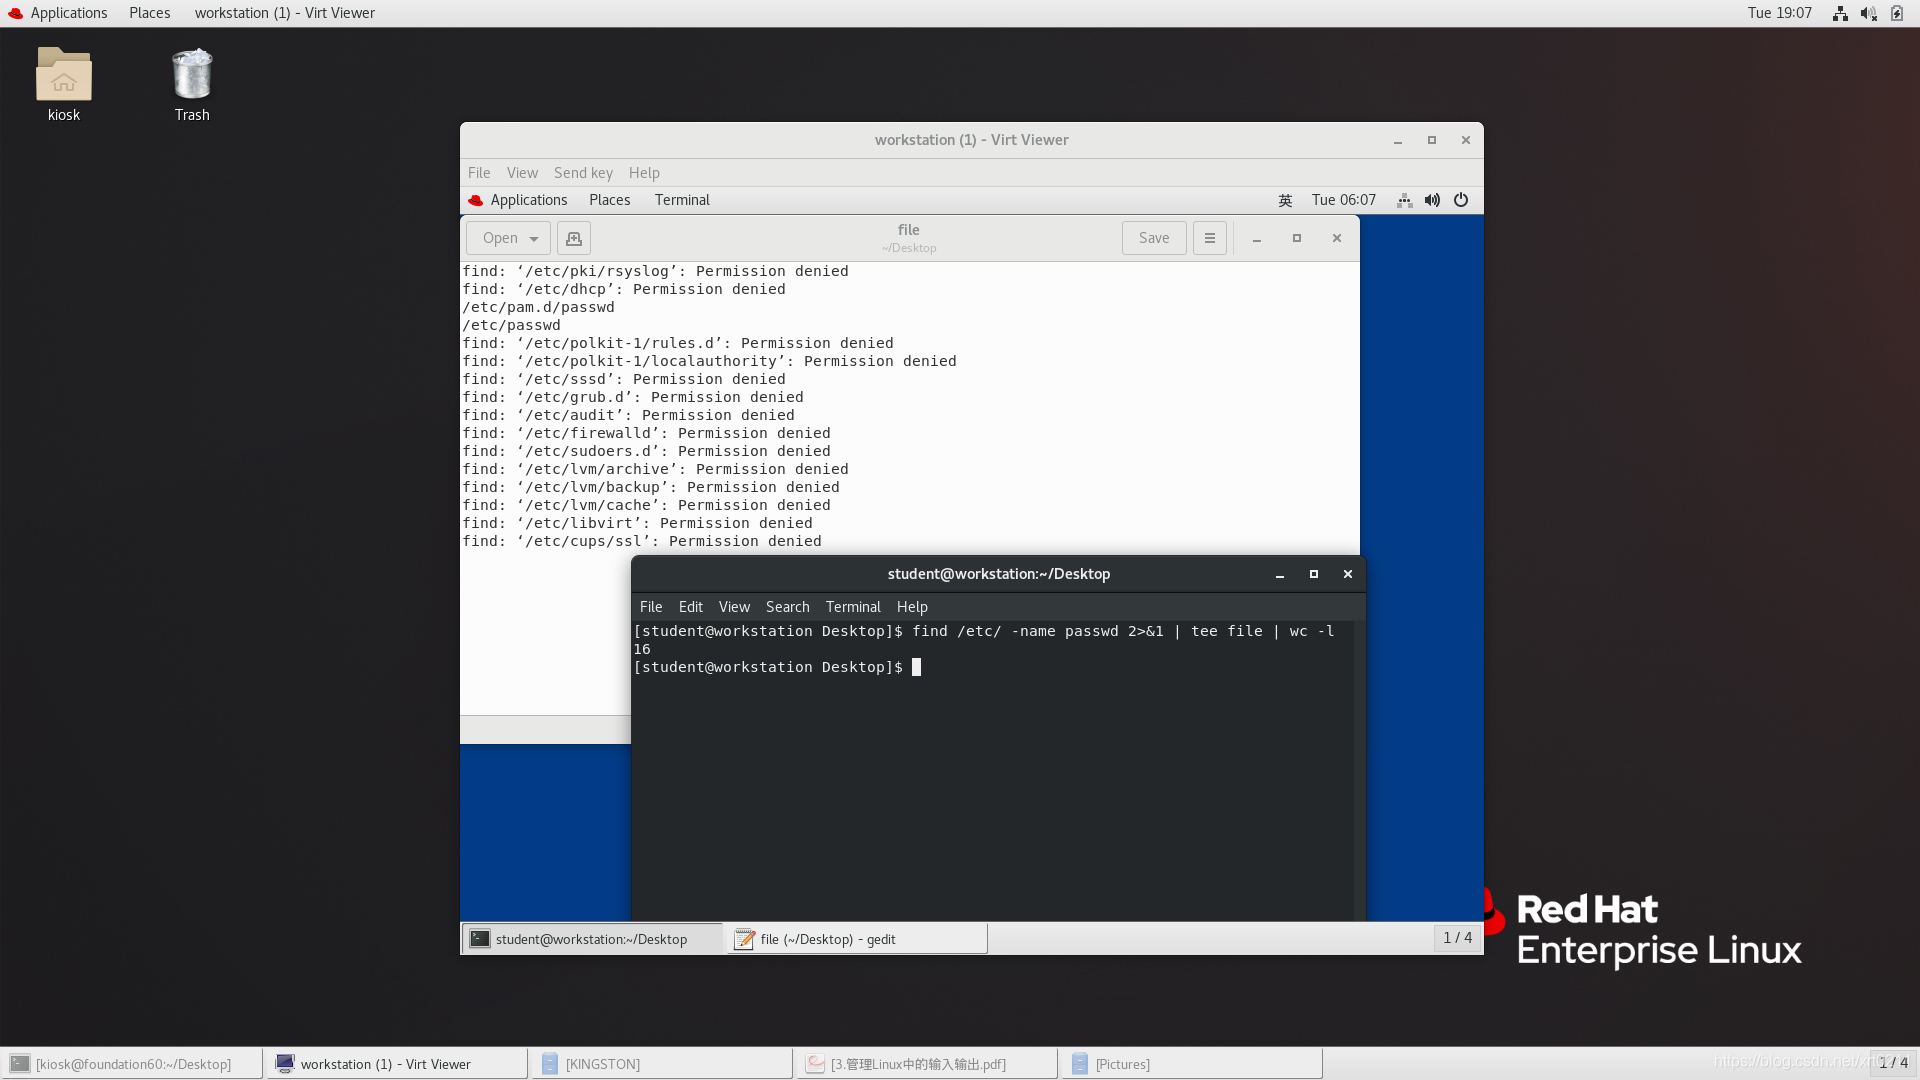Click guest workspace switcher 1/4
Screen dimensions: 1920x1080
pyautogui.click(x=1457, y=938)
